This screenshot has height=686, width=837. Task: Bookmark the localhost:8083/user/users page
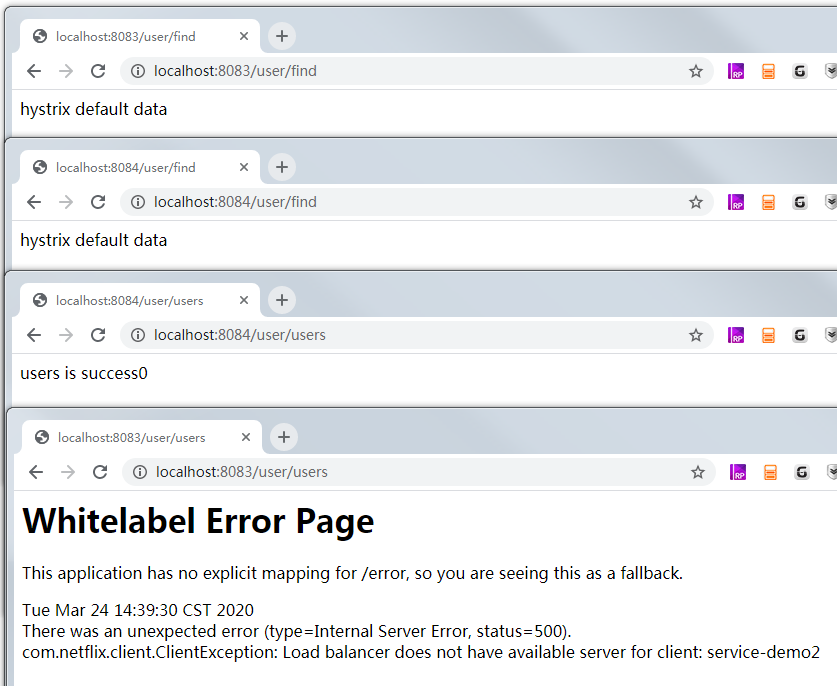[698, 472]
